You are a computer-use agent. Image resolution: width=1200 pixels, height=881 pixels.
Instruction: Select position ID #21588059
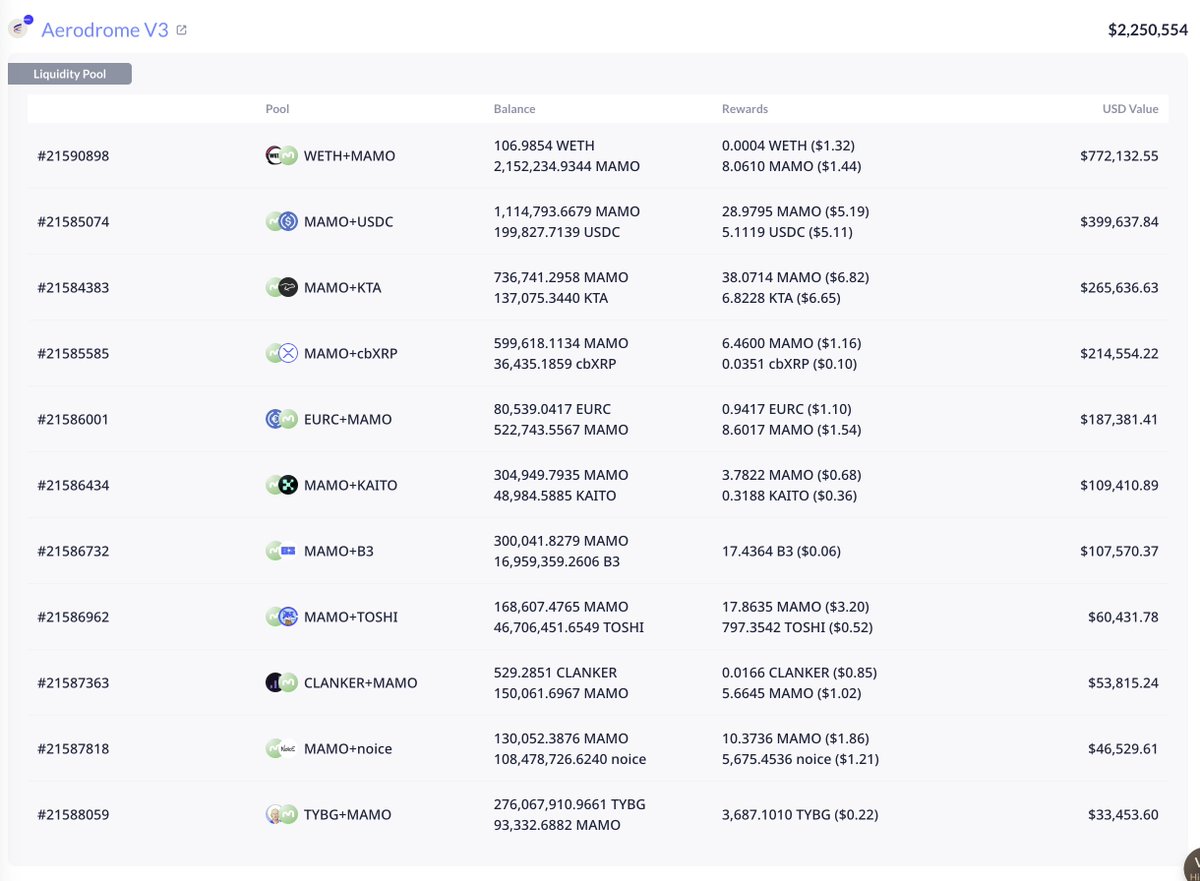pos(73,814)
